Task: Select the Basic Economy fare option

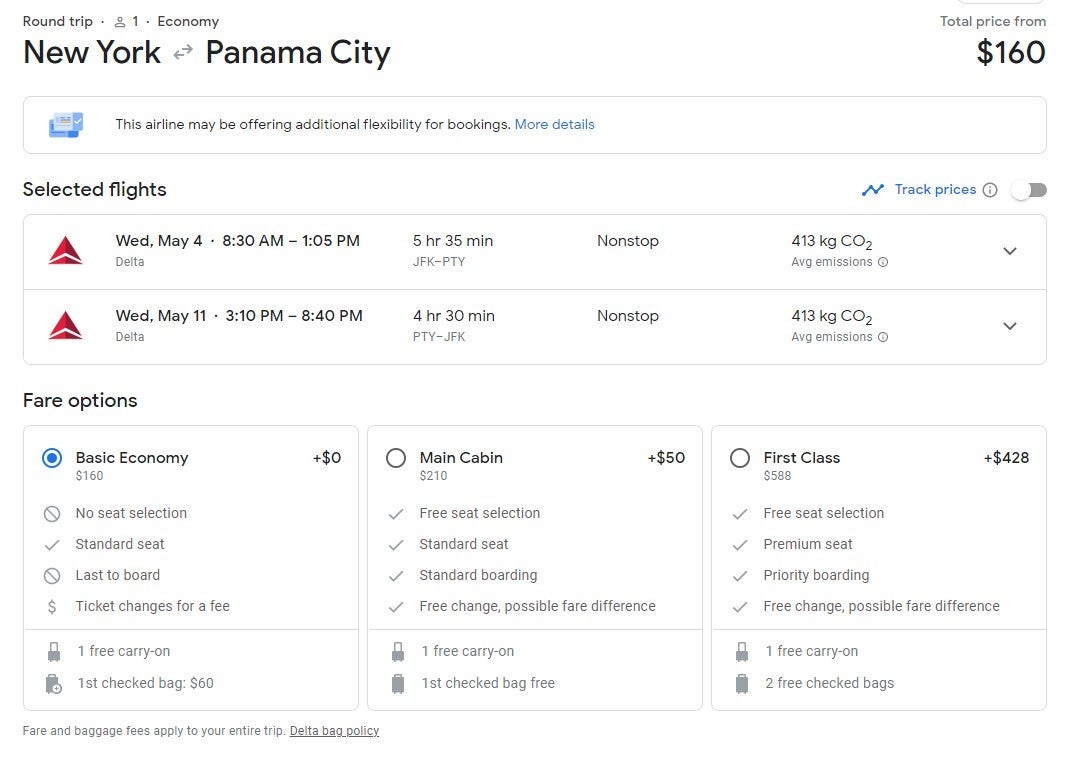Action: click(x=52, y=458)
